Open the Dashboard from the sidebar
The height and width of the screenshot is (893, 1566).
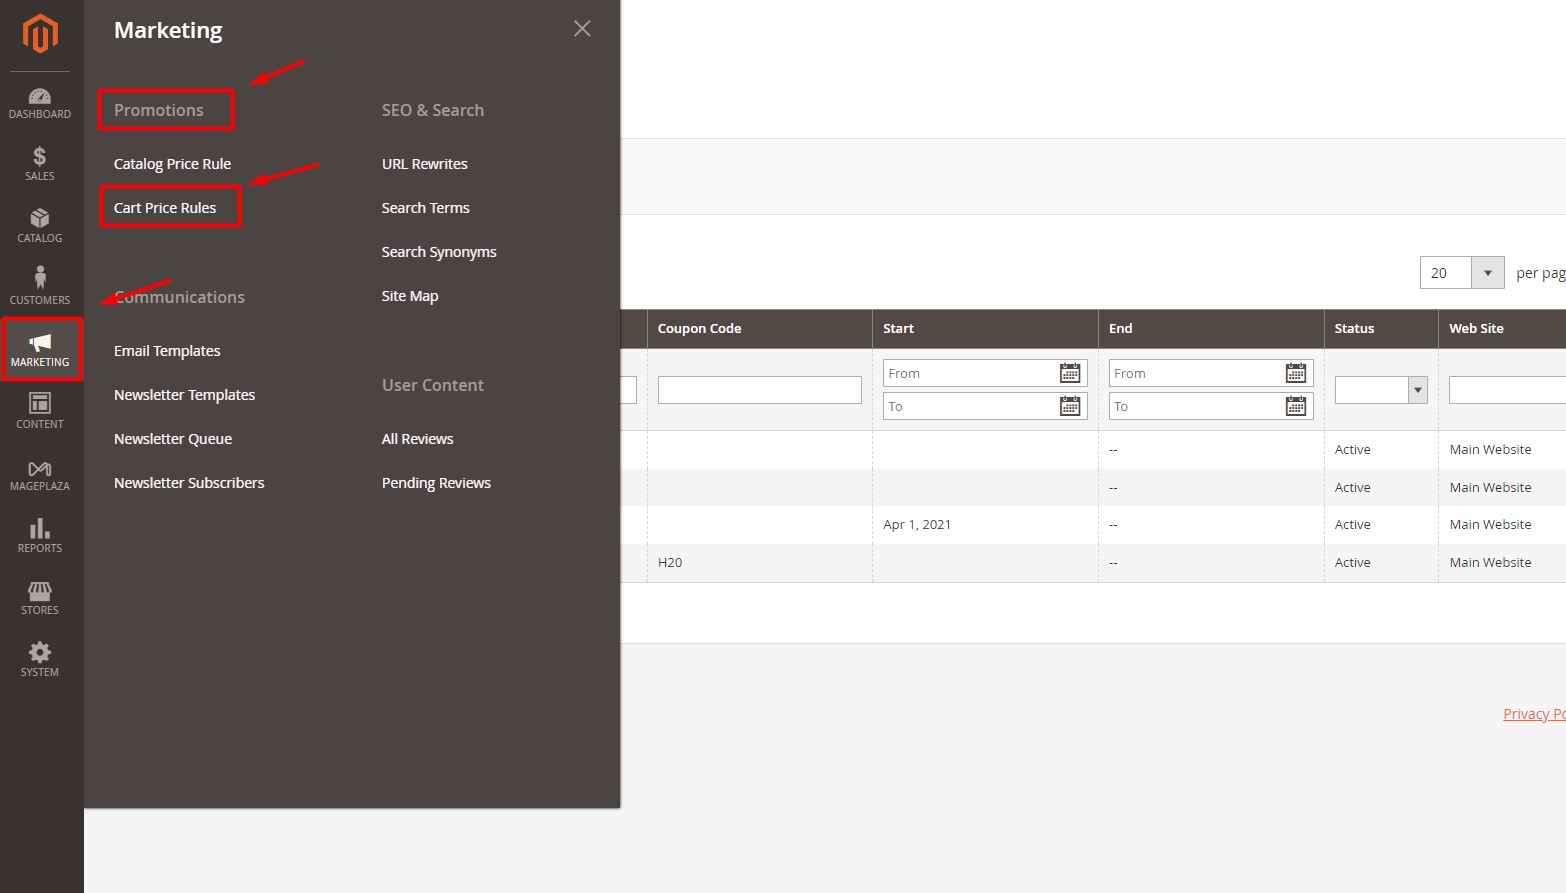coord(40,103)
